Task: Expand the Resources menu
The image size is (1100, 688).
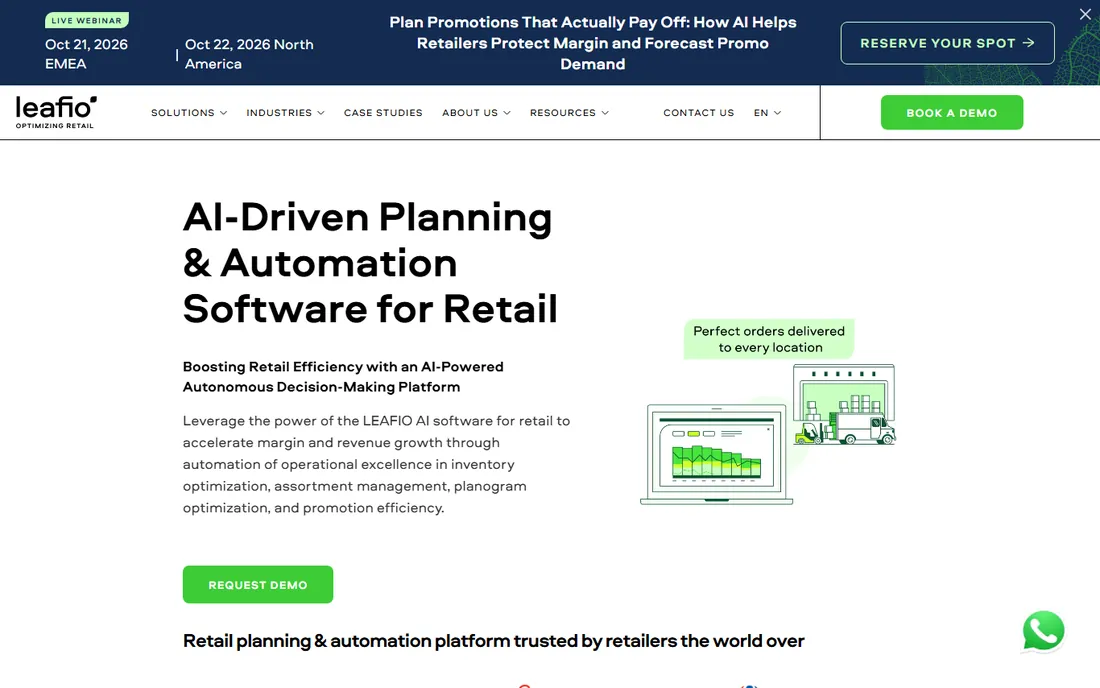Action: [569, 113]
